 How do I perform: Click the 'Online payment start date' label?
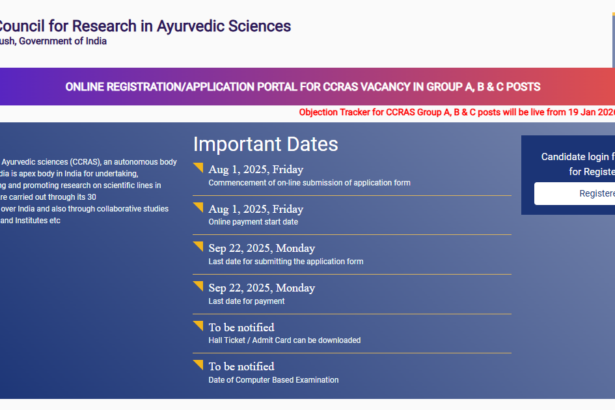[253, 222]
